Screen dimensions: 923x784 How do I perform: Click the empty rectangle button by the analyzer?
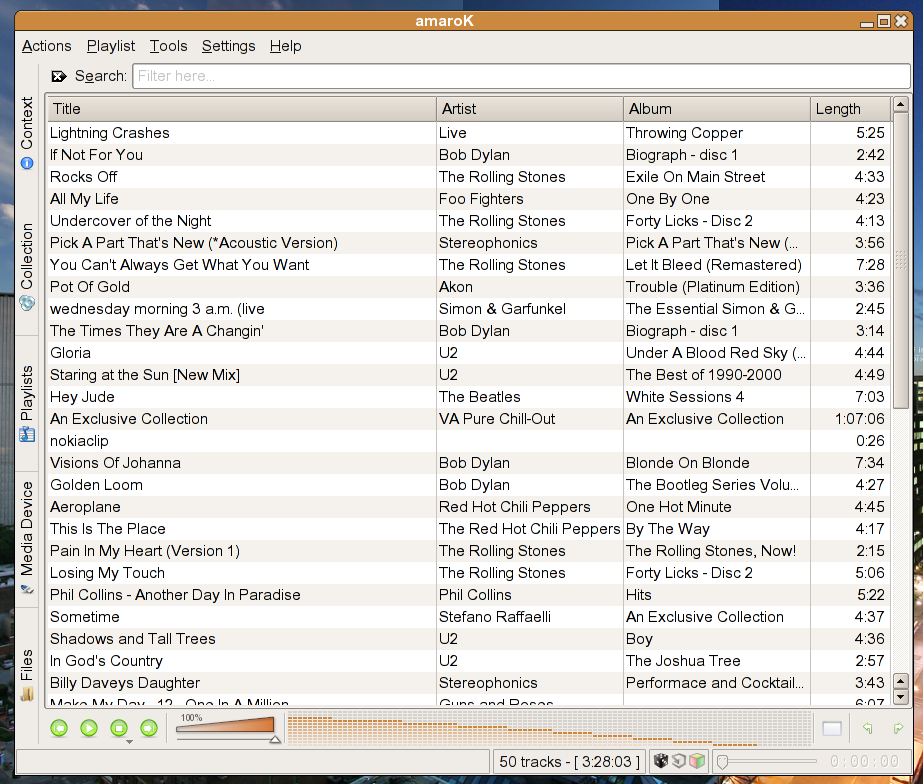(x=832, y=729)
